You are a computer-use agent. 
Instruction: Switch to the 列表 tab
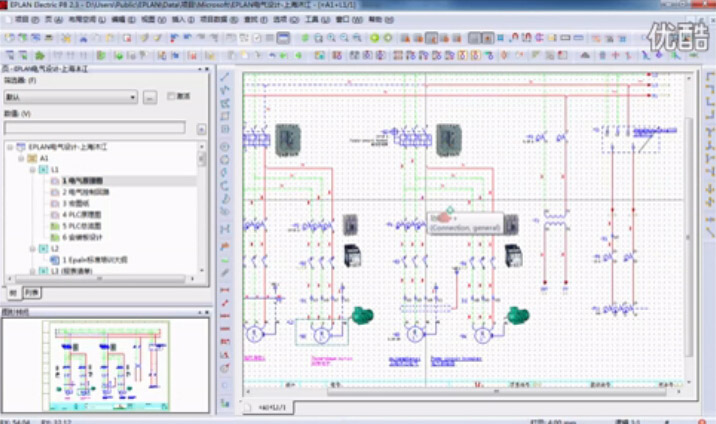[x=32, y=293]
